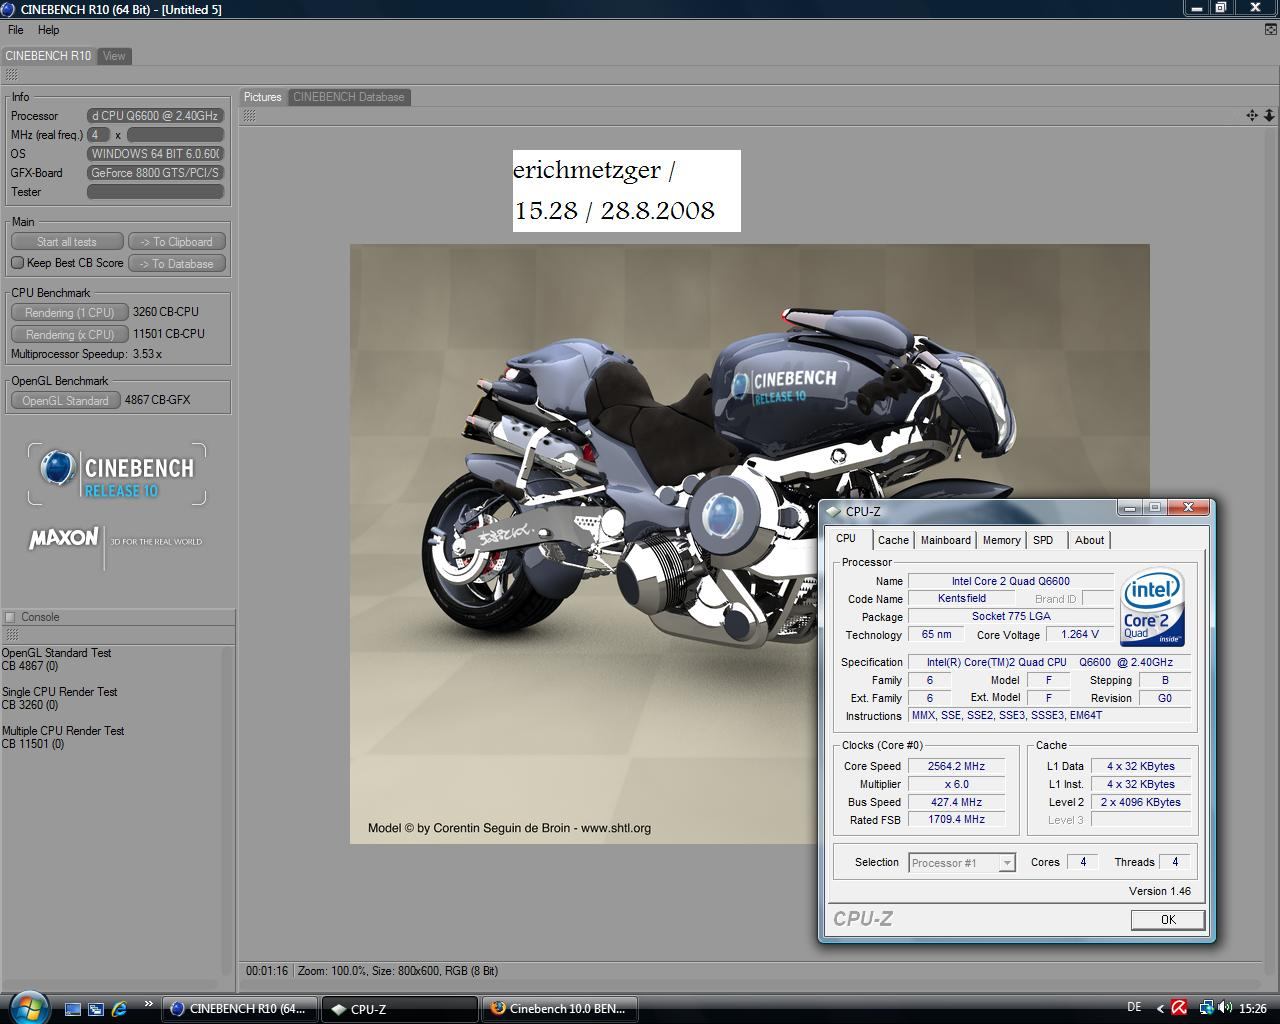This screenshot has height=1024, width=1280.
Task: Click the Cinebench application title icon
Action: point(8,9)
